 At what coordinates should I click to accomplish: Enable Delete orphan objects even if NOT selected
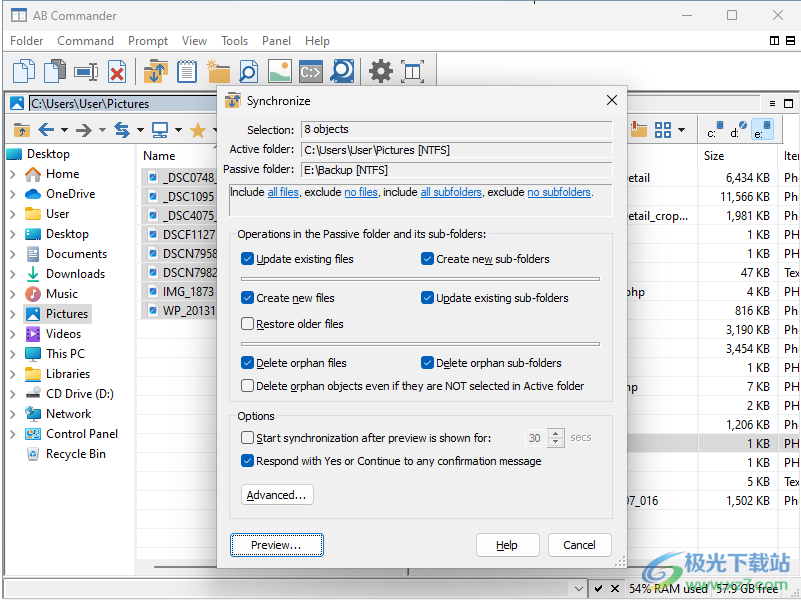247,386
